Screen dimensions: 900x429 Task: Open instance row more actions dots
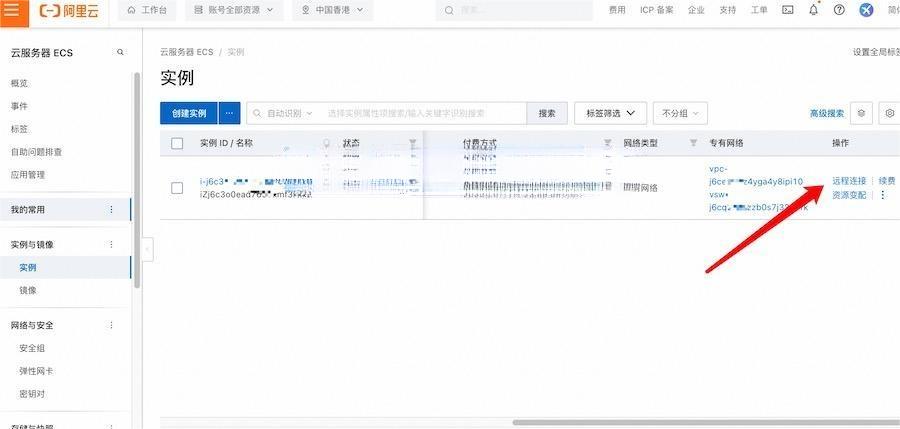click(883, 195)
